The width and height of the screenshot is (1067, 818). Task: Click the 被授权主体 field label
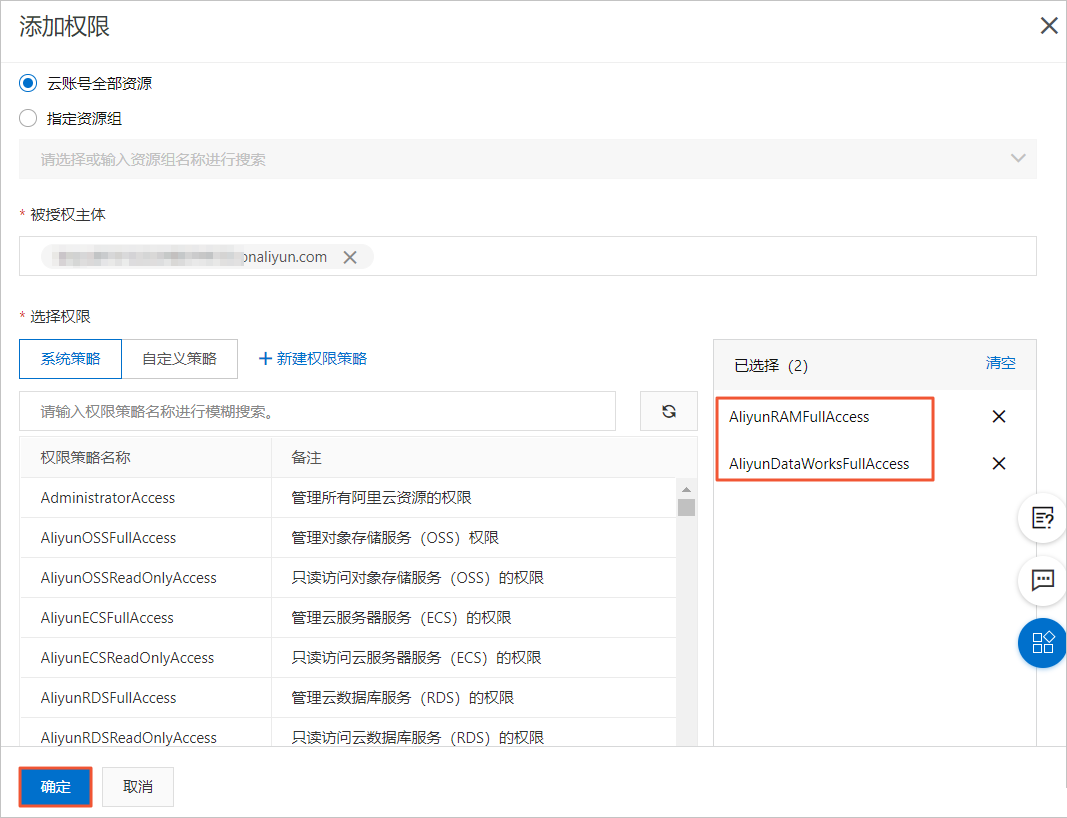click(67, 215)
